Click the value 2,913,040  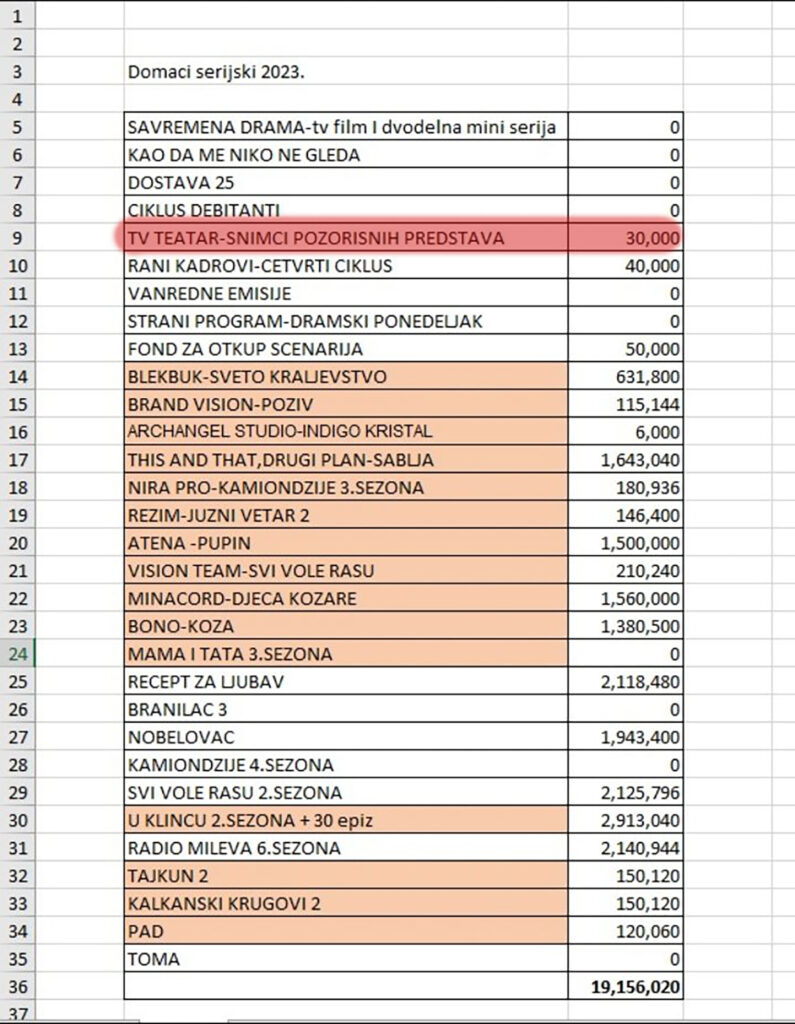(640, 821)
